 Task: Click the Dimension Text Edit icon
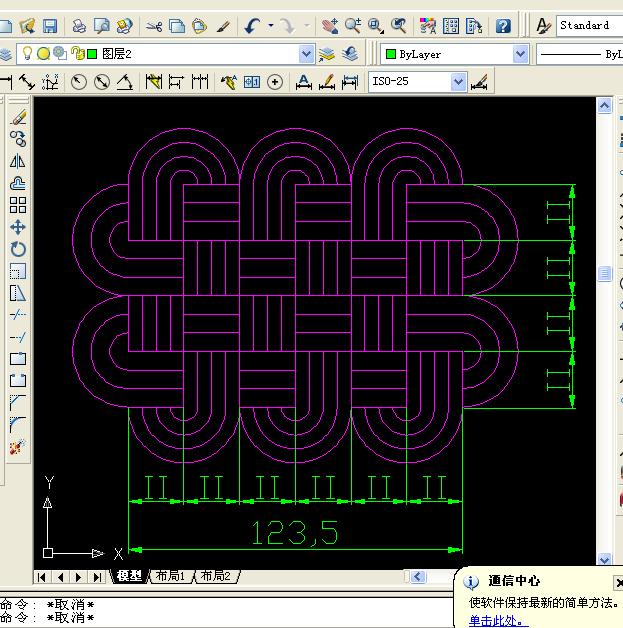327,82
